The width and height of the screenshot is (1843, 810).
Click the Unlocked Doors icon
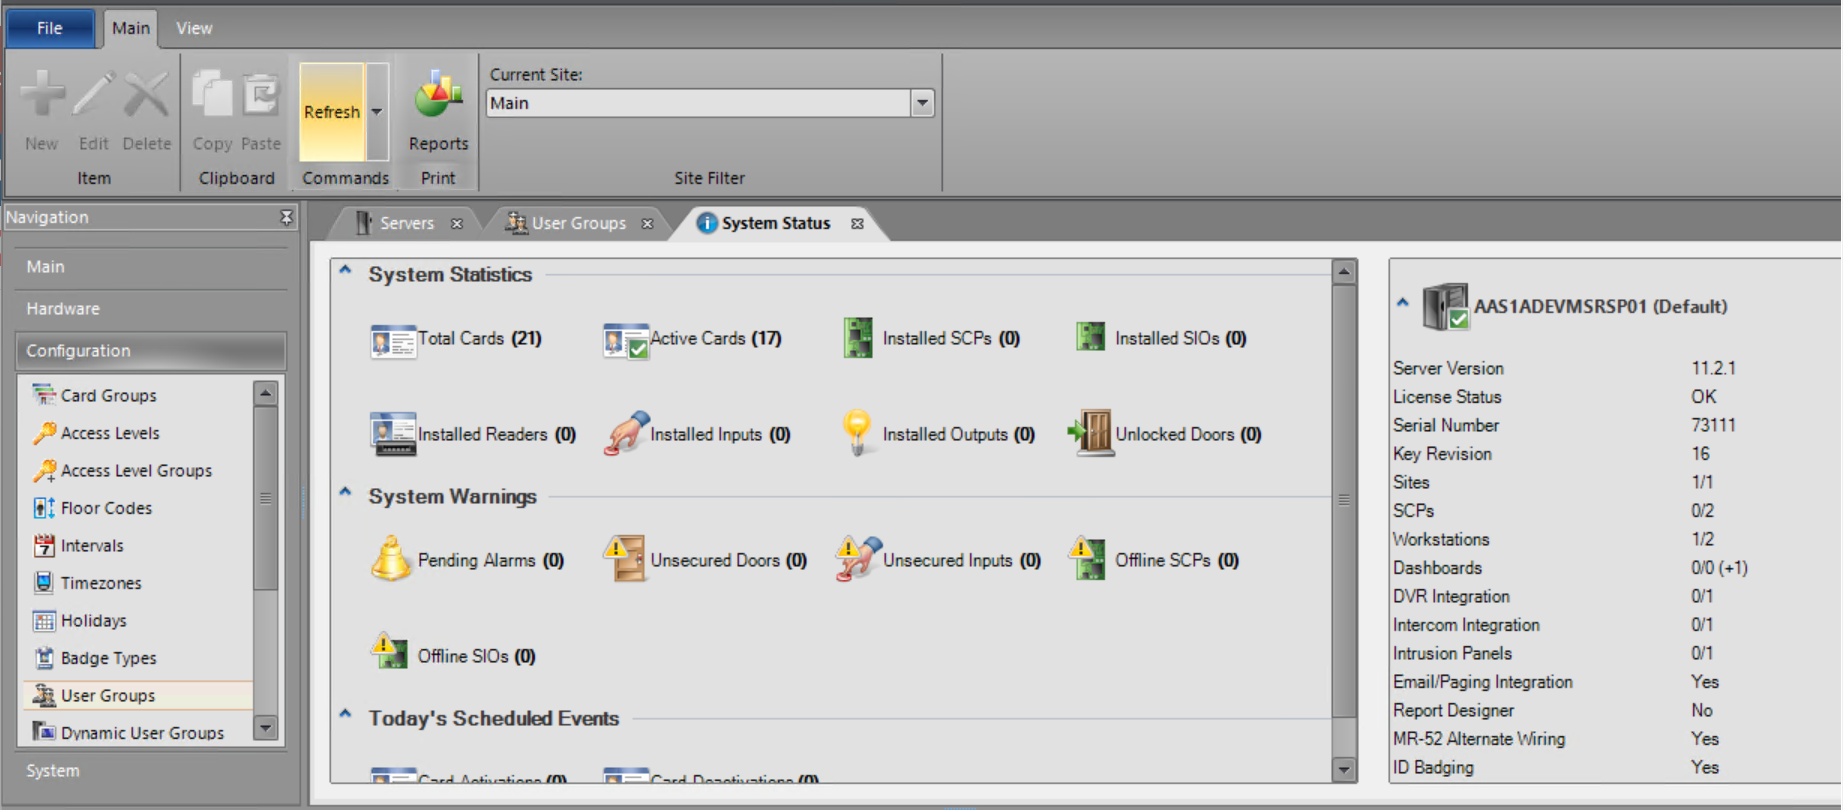(1090, 433)
